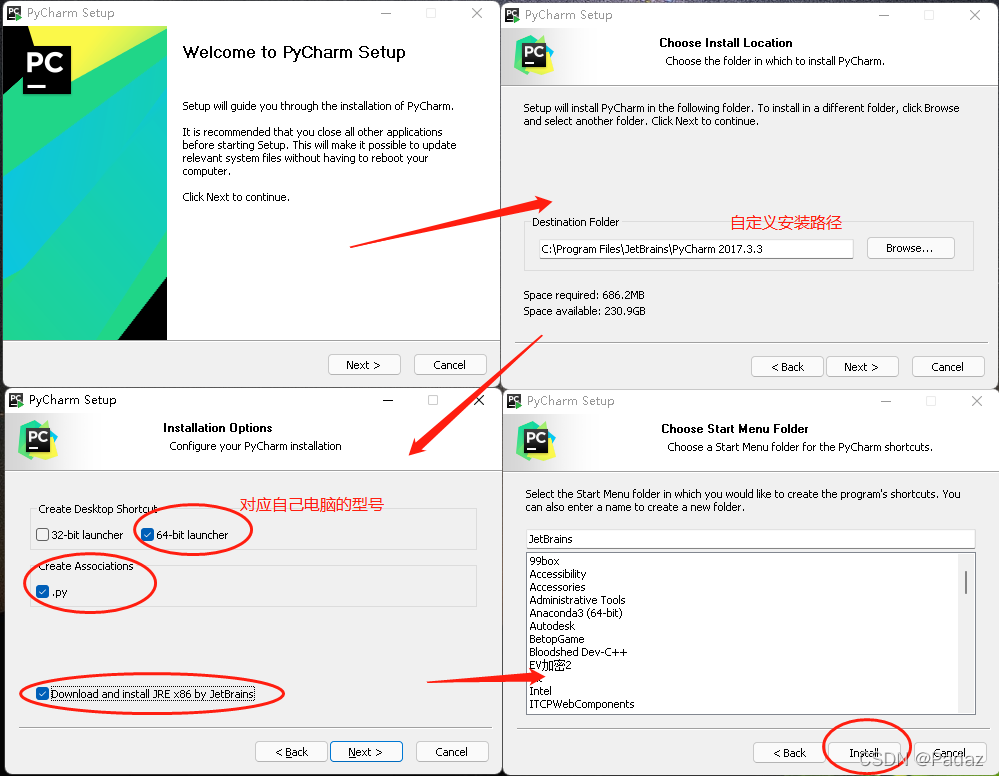Click Next in the Welcome to PyCharm Setup window
Viewport: 999px width, 776px height.
pyautogui.click(x=364, y=365)
